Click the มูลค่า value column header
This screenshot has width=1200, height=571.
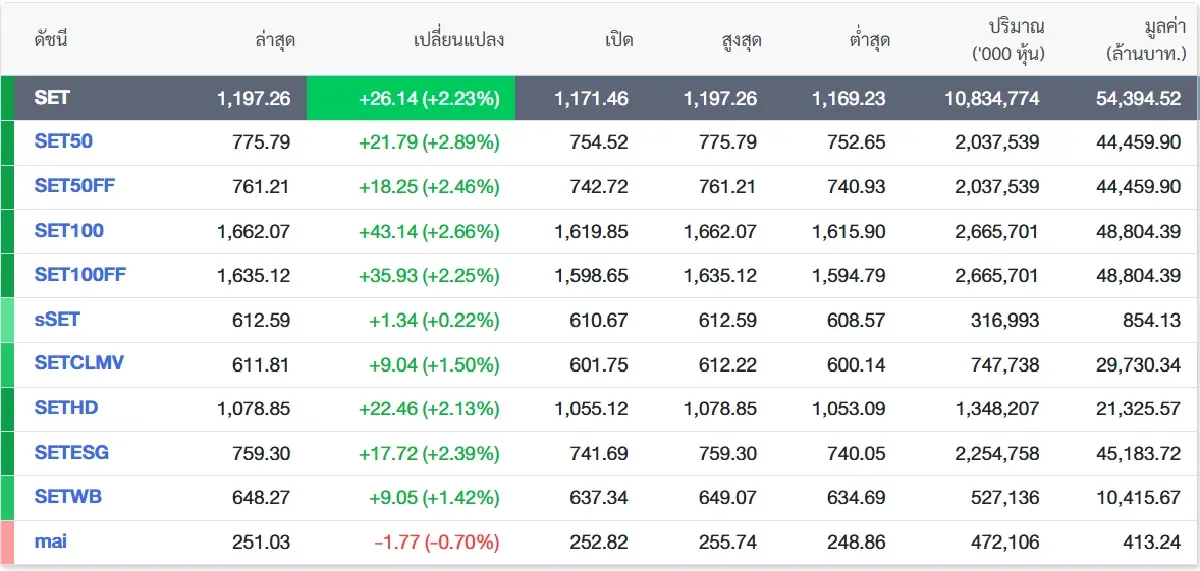pyautogui.click(x=1144, y=41)
